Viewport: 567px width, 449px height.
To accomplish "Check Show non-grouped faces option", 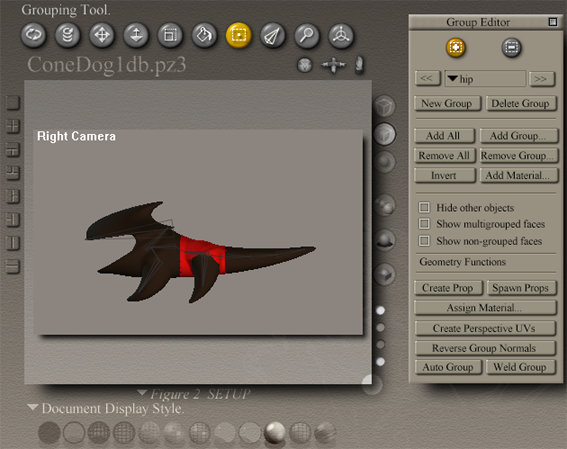I will pos(424,241).
